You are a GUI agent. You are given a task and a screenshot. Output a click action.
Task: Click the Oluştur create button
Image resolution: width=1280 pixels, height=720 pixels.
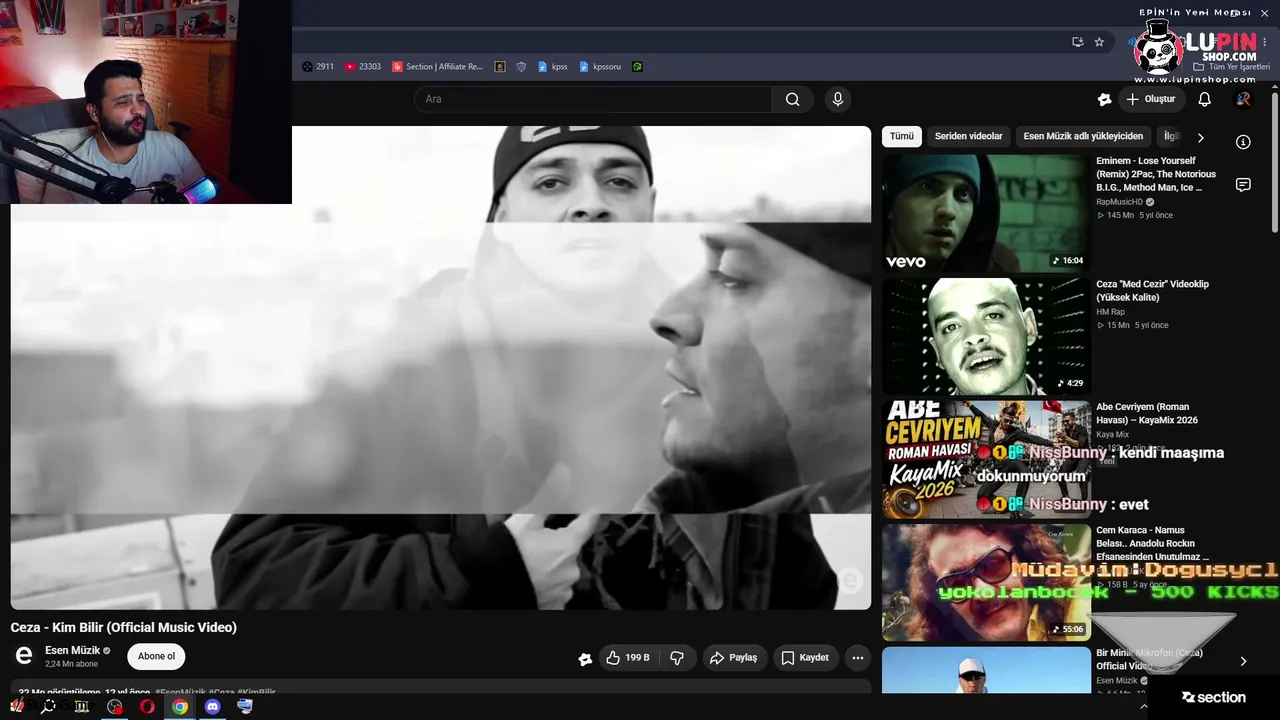coord(1151,99)
